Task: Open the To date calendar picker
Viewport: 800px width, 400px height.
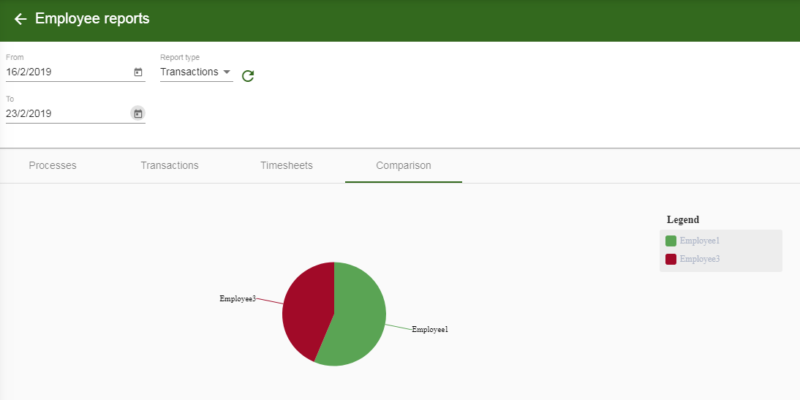Action: (138, 113)
